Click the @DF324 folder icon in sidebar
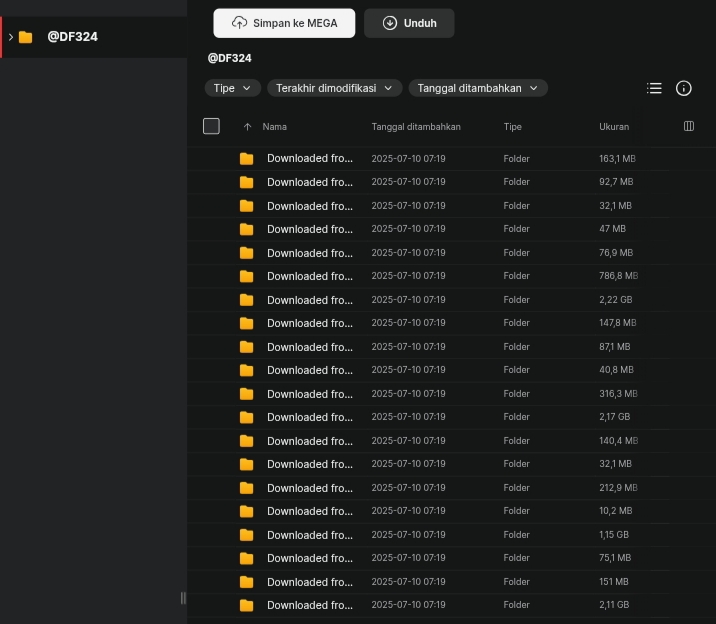 (x=26, y=37)
